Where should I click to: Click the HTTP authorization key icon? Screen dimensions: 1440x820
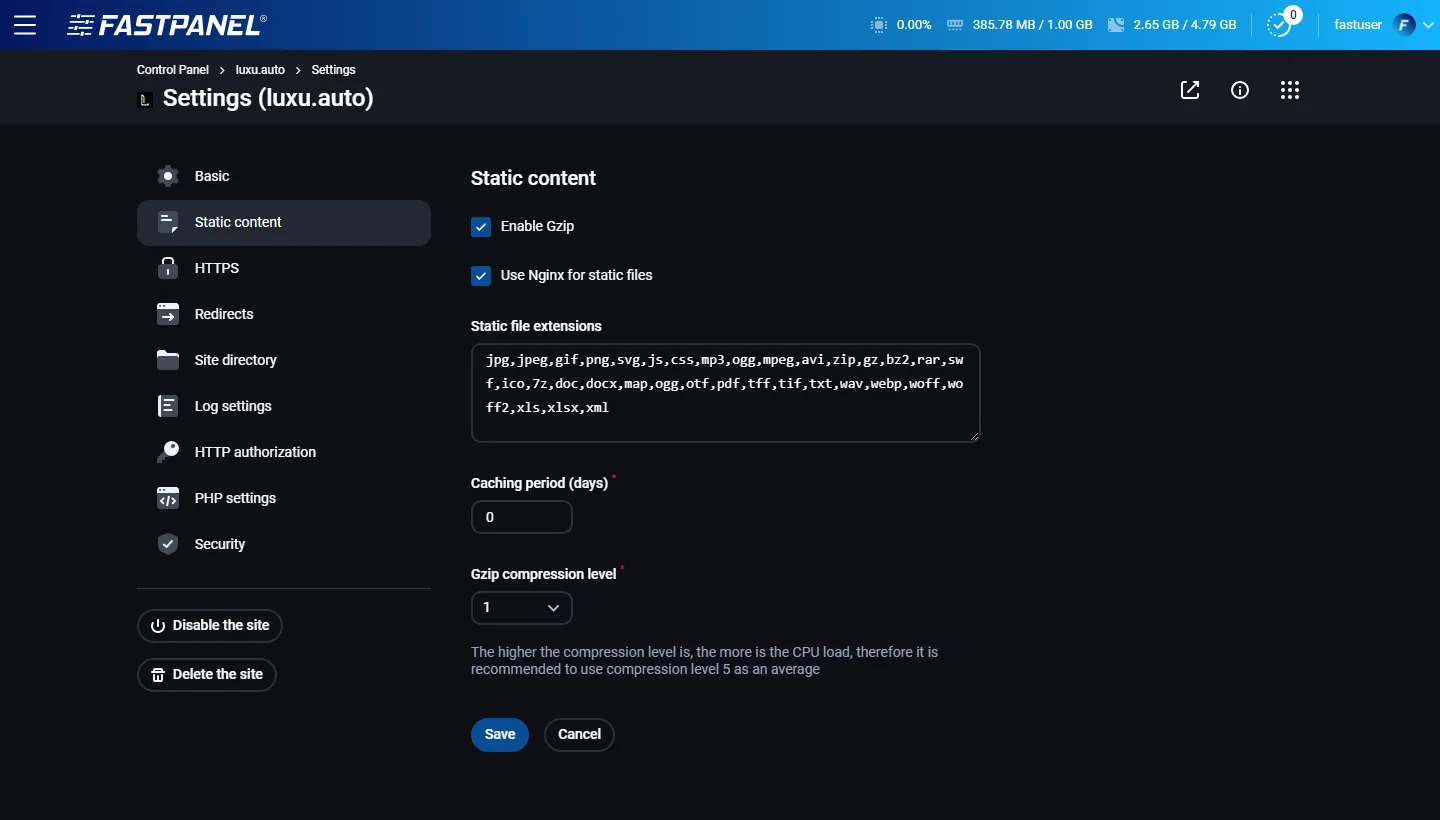(x=168, y=452)
